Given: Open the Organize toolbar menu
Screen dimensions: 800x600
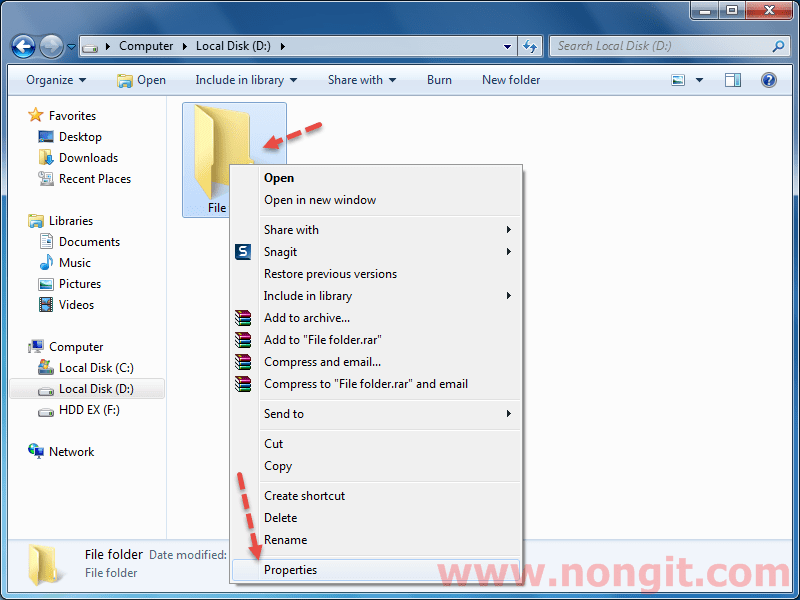Looking at the screenshot, I should pyautogui.click(x=56, y=80).
